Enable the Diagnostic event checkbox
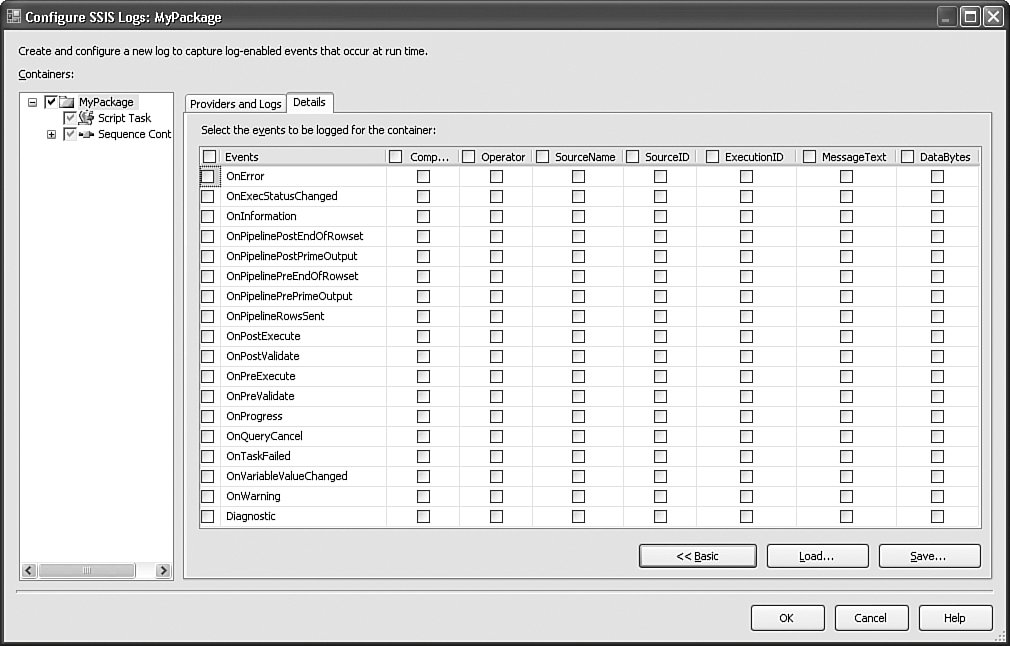Screen dimensions: 1010x646 point(207,516)
